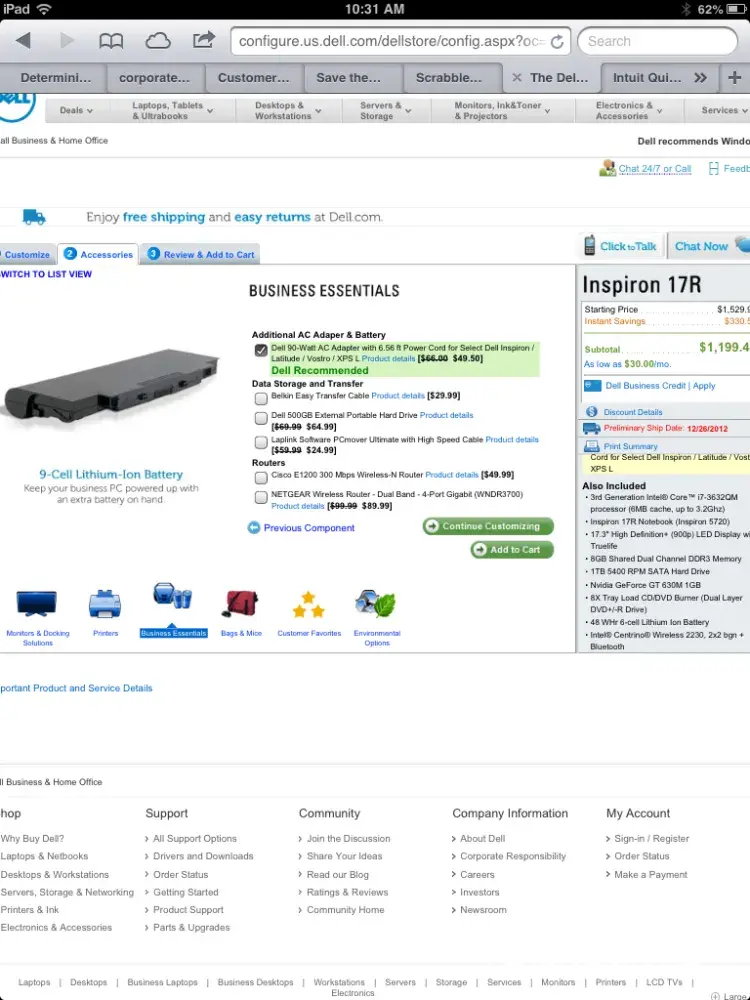Image resolution: width=750 pixels, height=1000 pixels.
Task: Select Customer Favorites stars icon
Action: 309,604
